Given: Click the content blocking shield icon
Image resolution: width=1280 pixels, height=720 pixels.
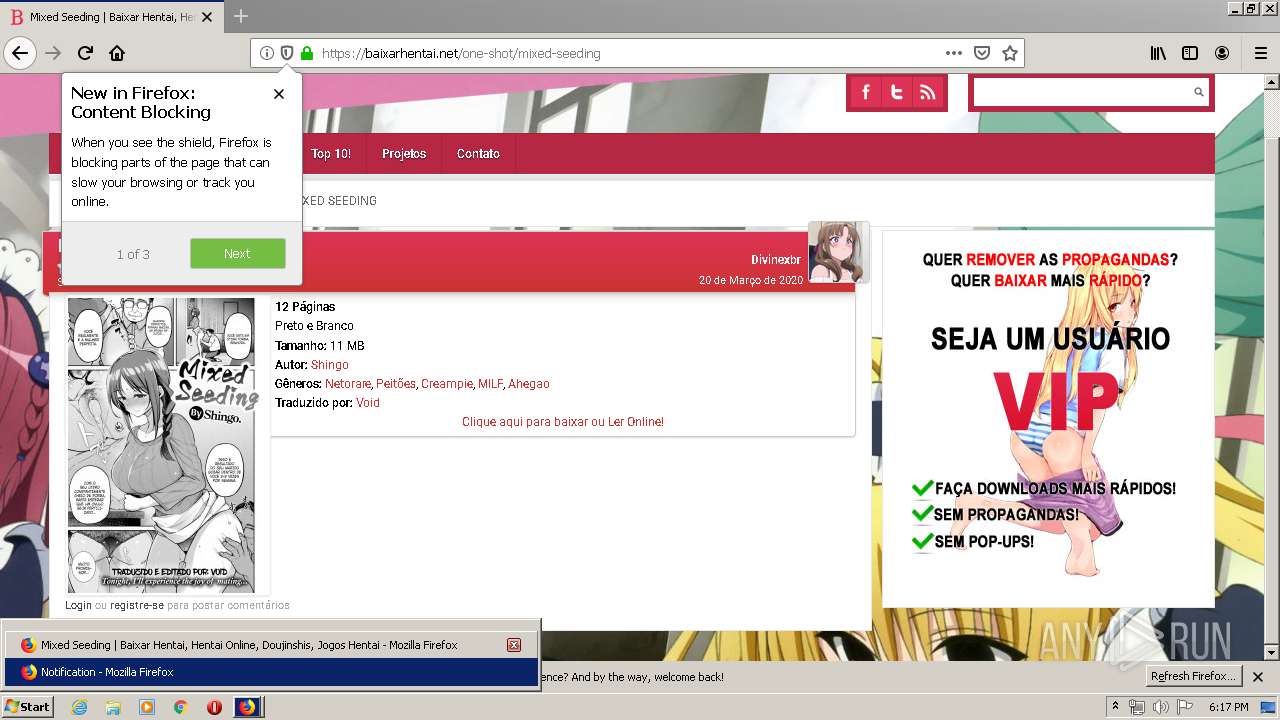Looking at the screenshot, I should tap(287, 53).
